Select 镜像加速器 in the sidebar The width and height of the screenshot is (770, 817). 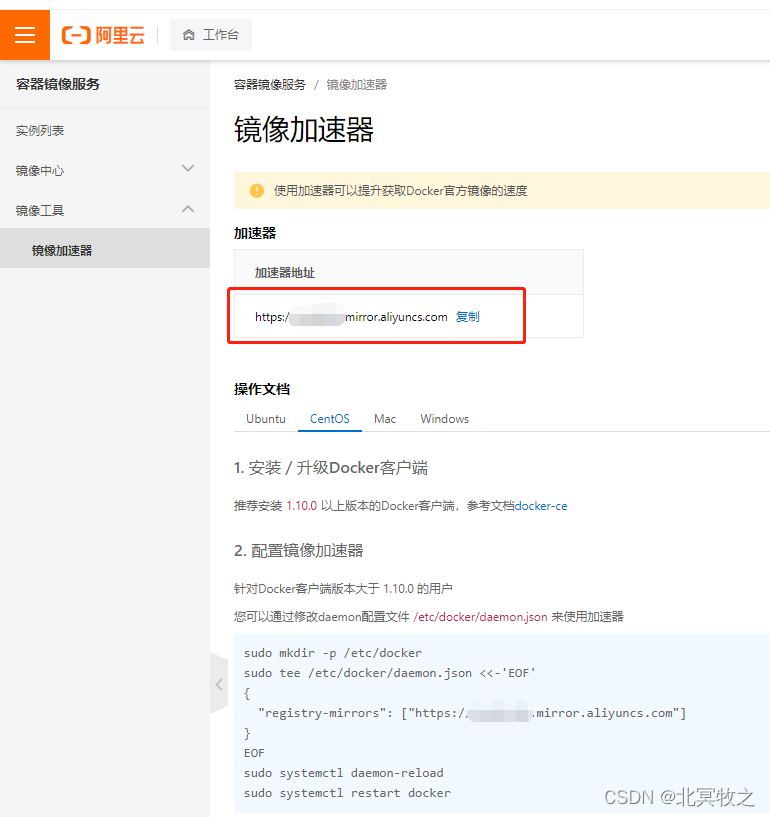105,250
